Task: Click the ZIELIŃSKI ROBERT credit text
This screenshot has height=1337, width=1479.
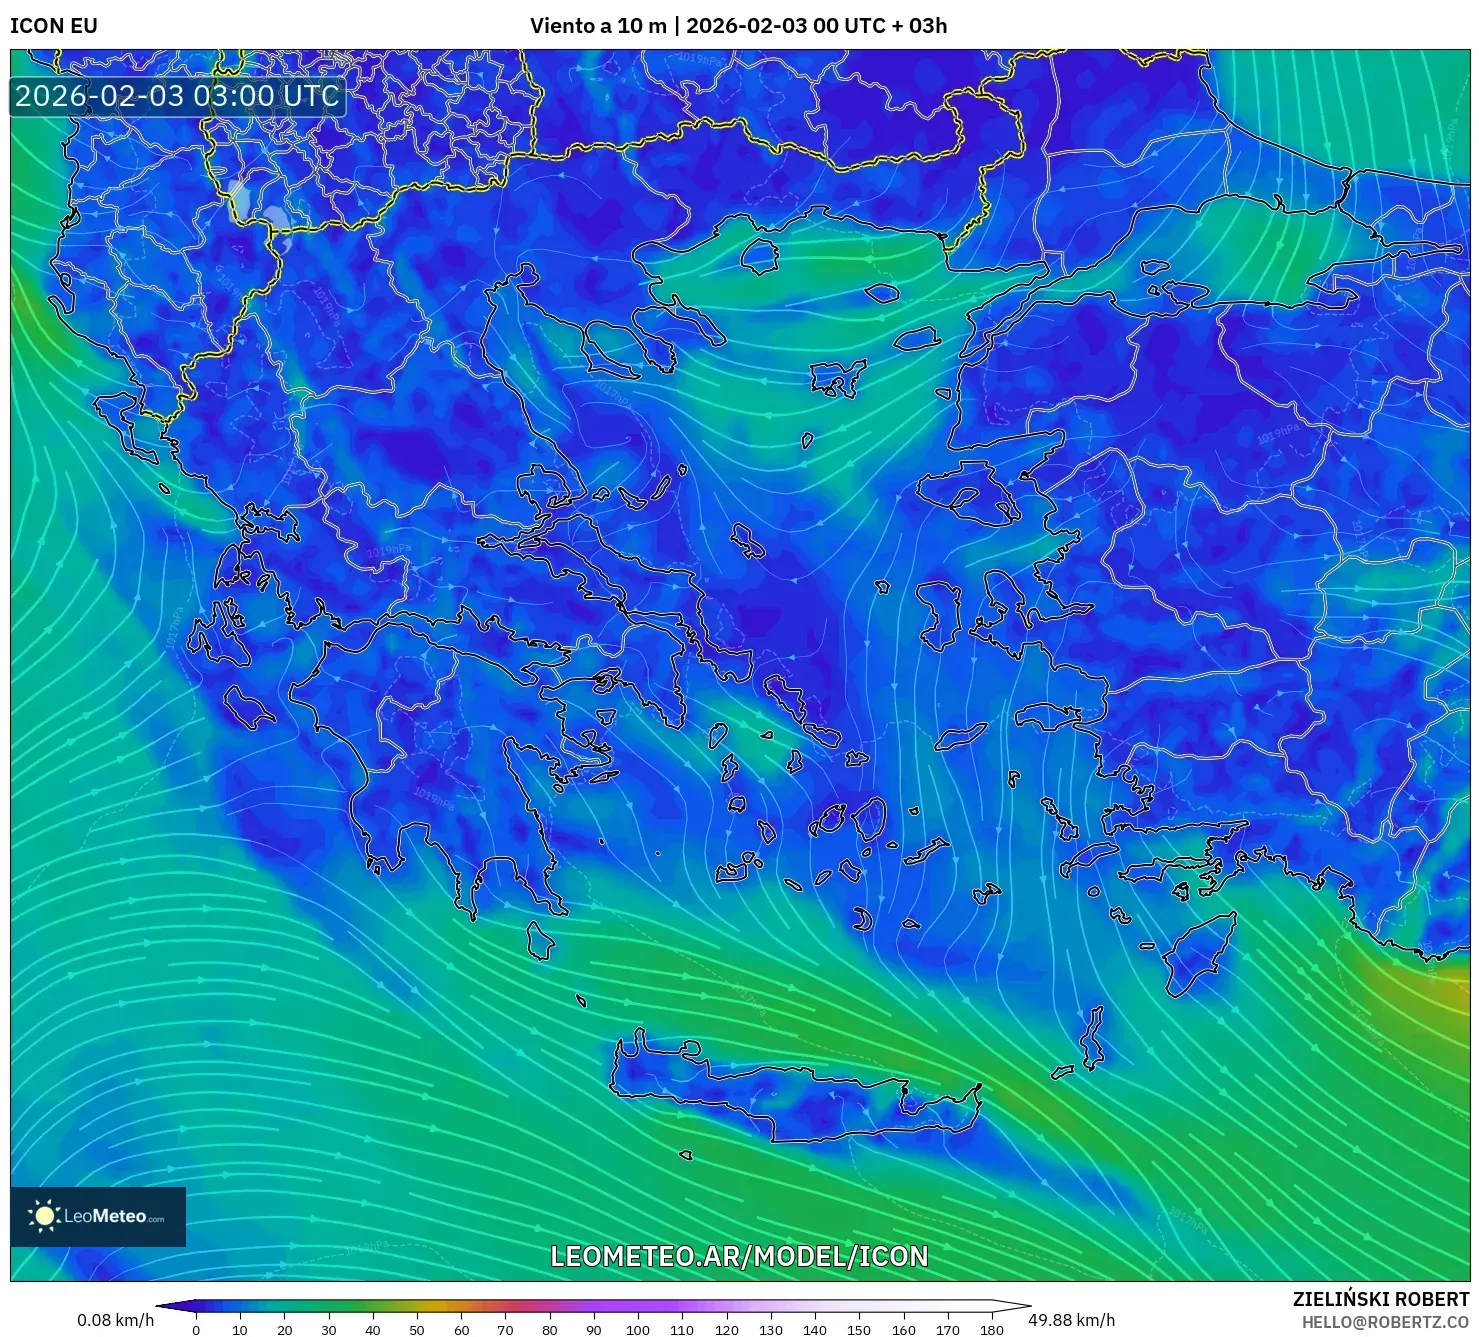Action: [x=1380, y=1296]
